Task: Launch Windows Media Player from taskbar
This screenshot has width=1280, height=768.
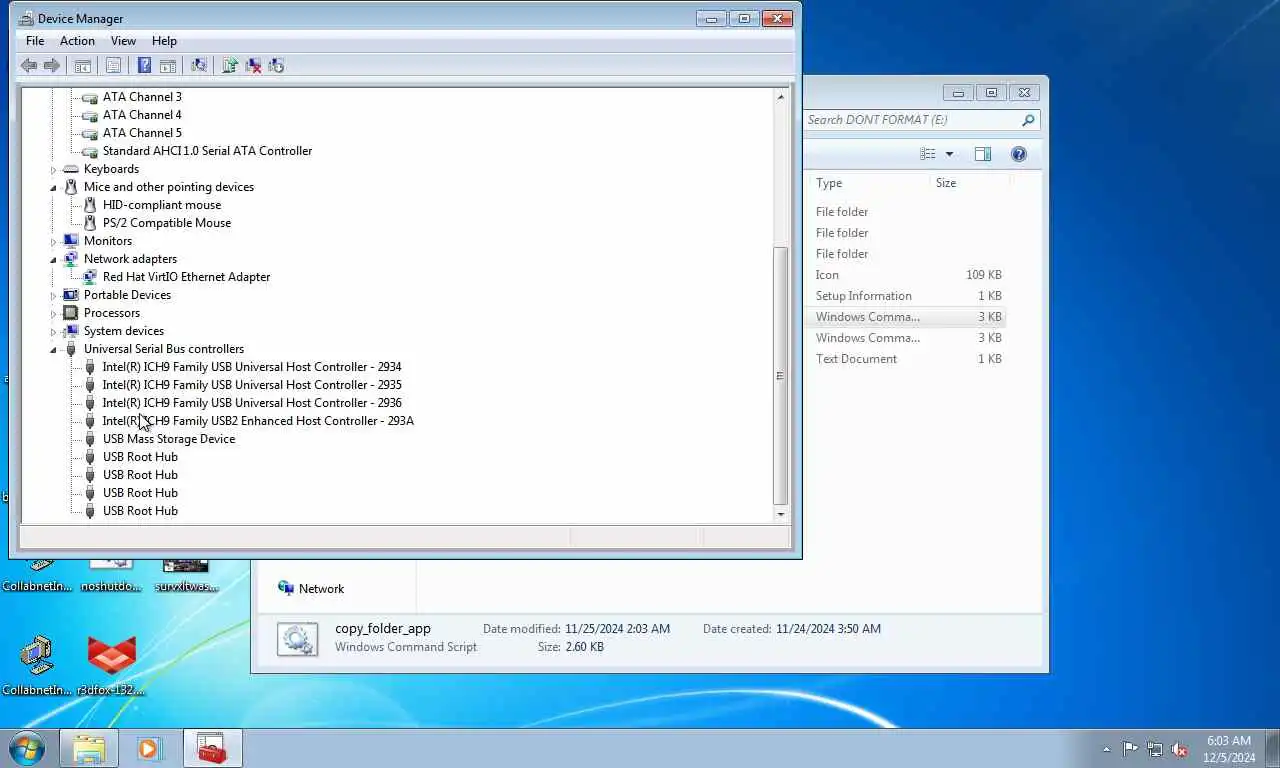Action: click(149, 748)
